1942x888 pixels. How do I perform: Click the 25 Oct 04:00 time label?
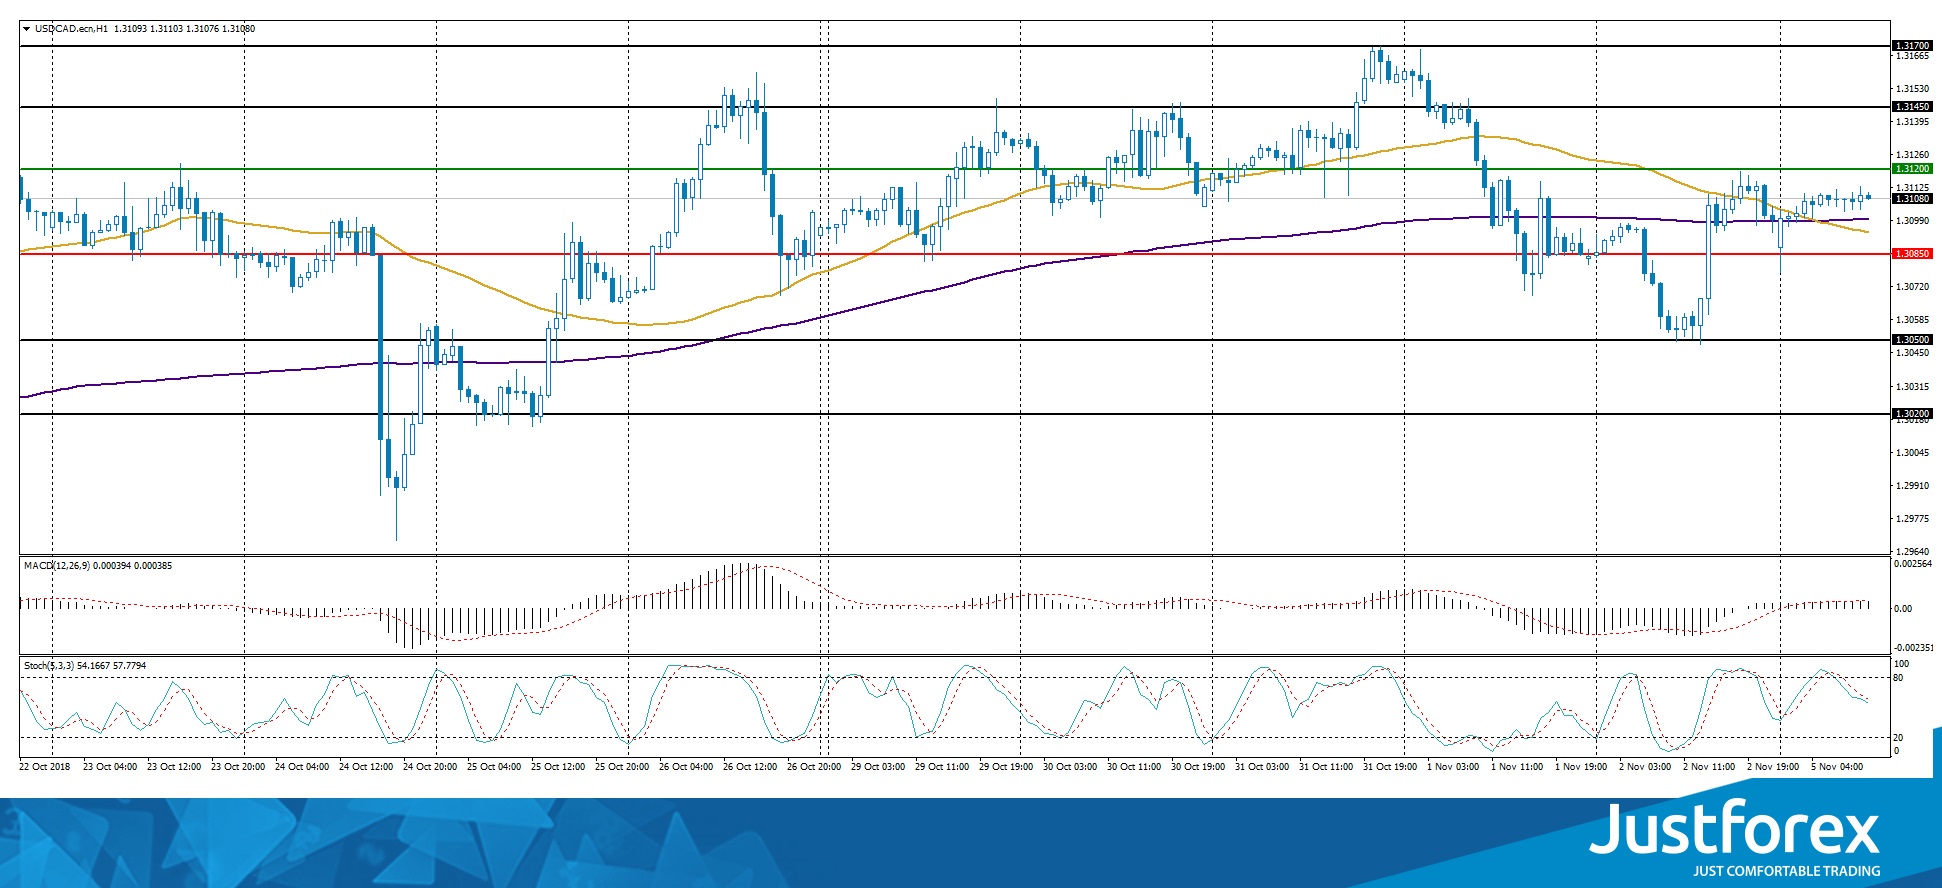click(494, 767)
